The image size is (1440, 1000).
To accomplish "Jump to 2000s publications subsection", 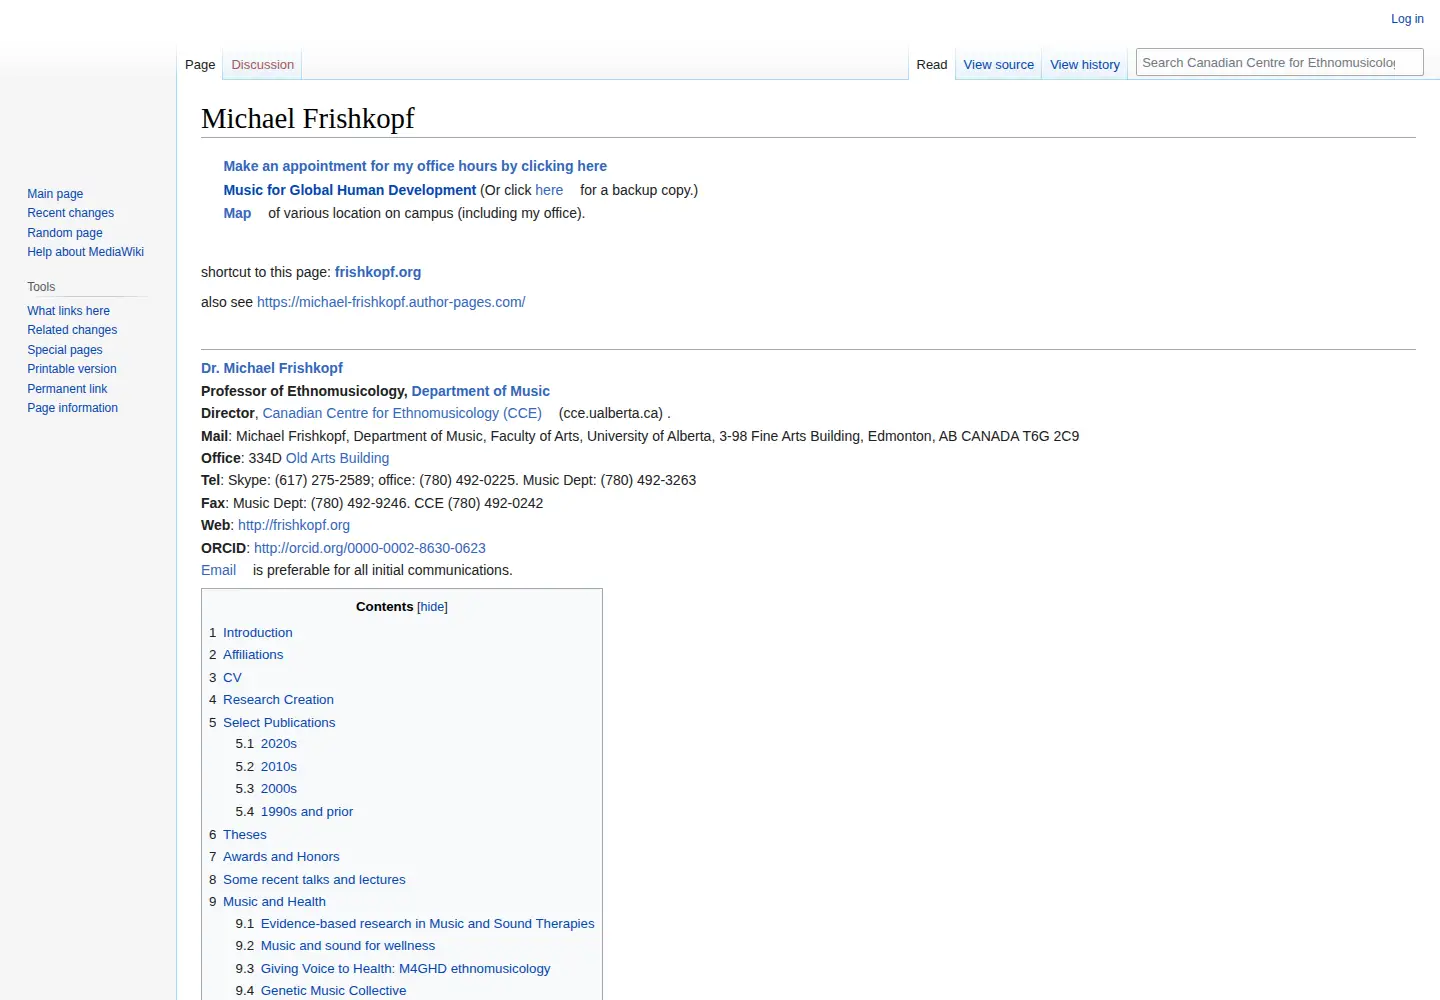I will (x=278, y=789).
